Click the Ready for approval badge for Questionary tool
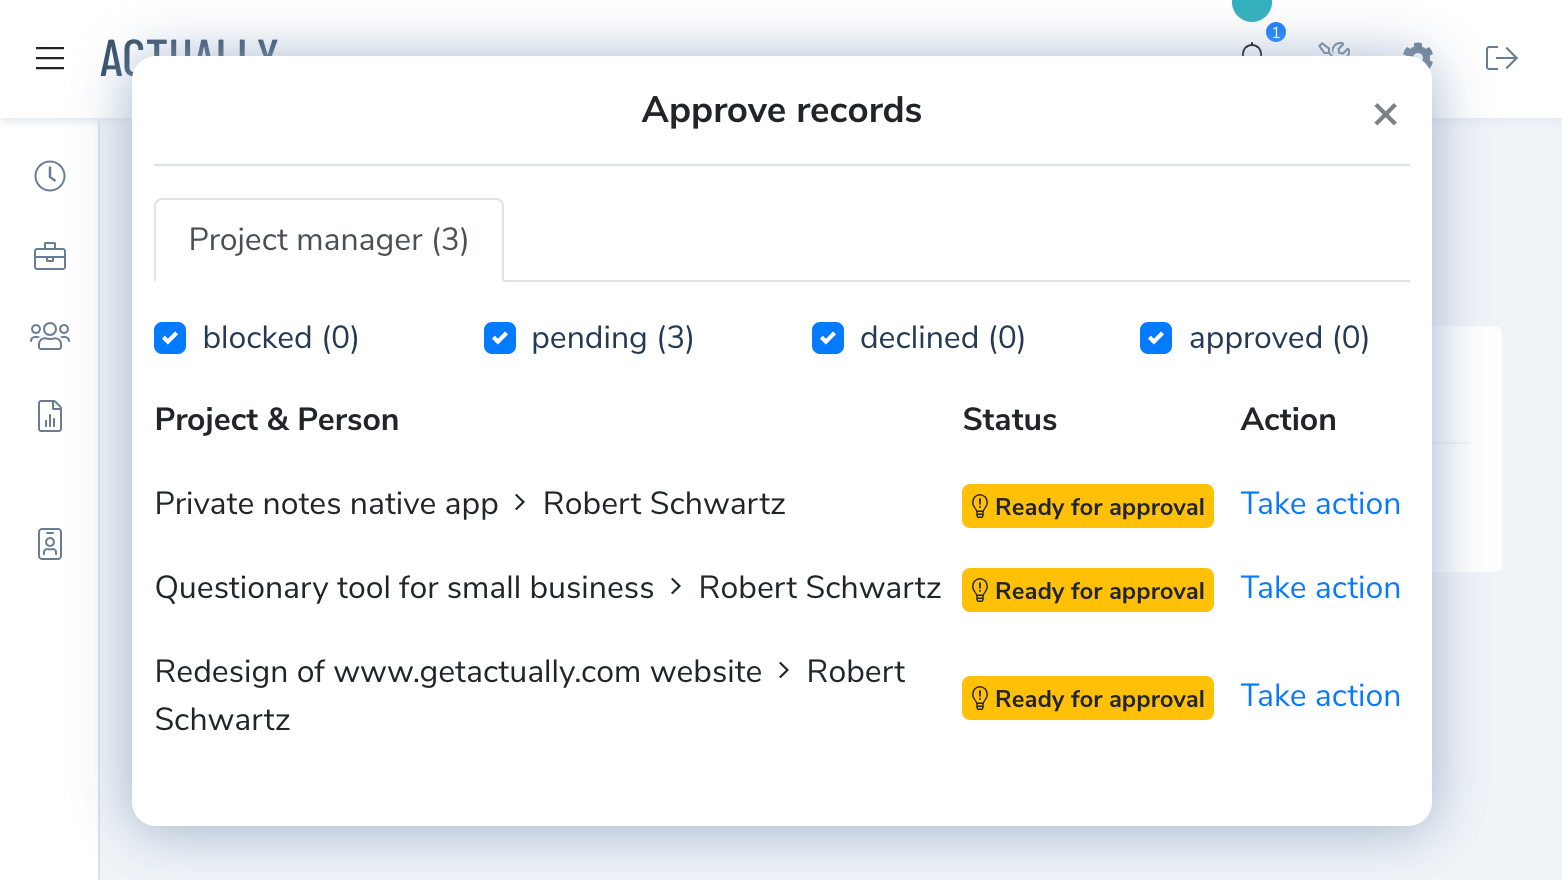 tap(1087, 590)
